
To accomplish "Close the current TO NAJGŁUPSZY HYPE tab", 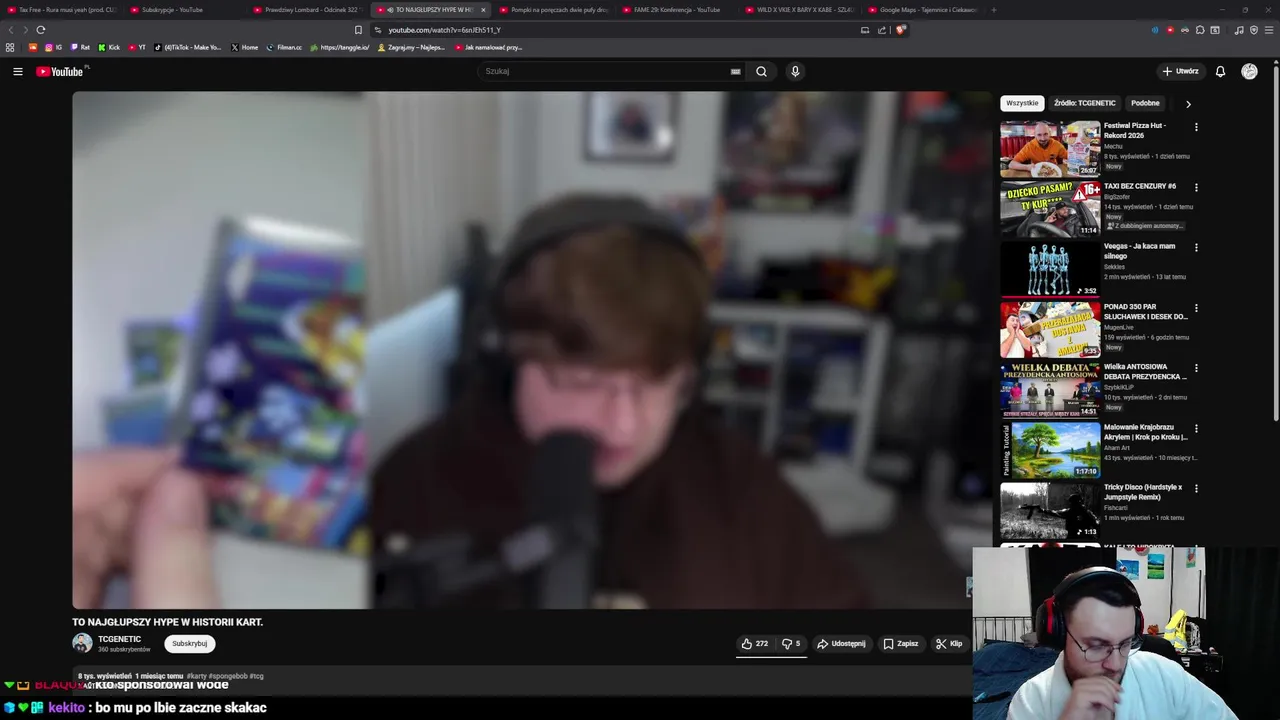I will tap(483, 10).
